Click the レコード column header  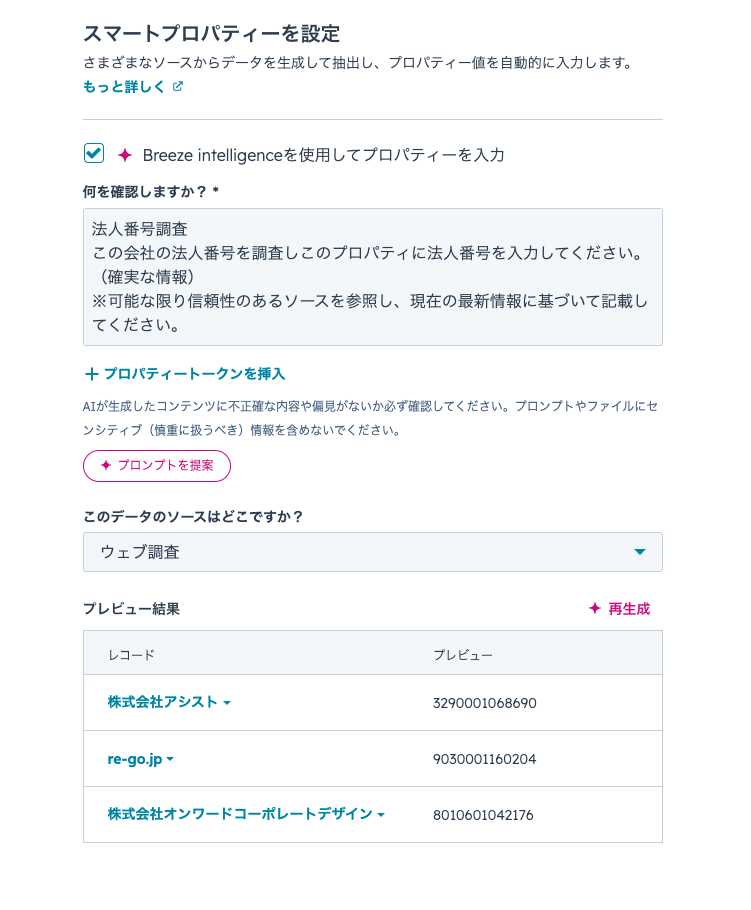click(131, 654)
